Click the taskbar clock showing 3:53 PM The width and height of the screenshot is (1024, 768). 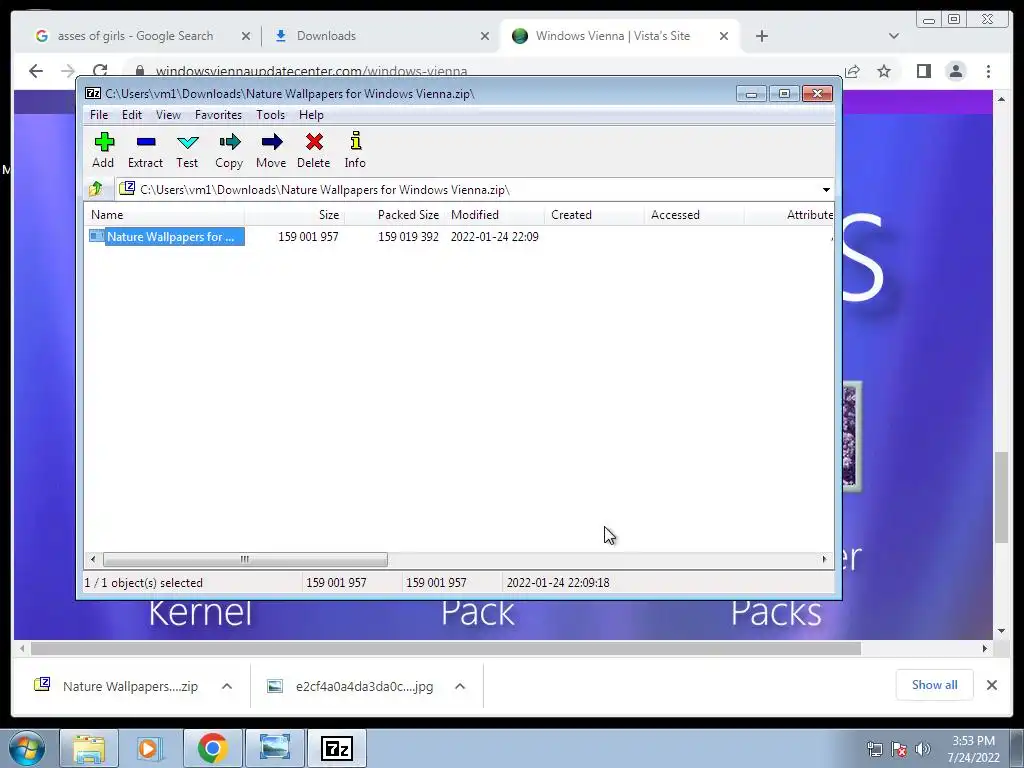pyautogui.click(x=974, y=749)
